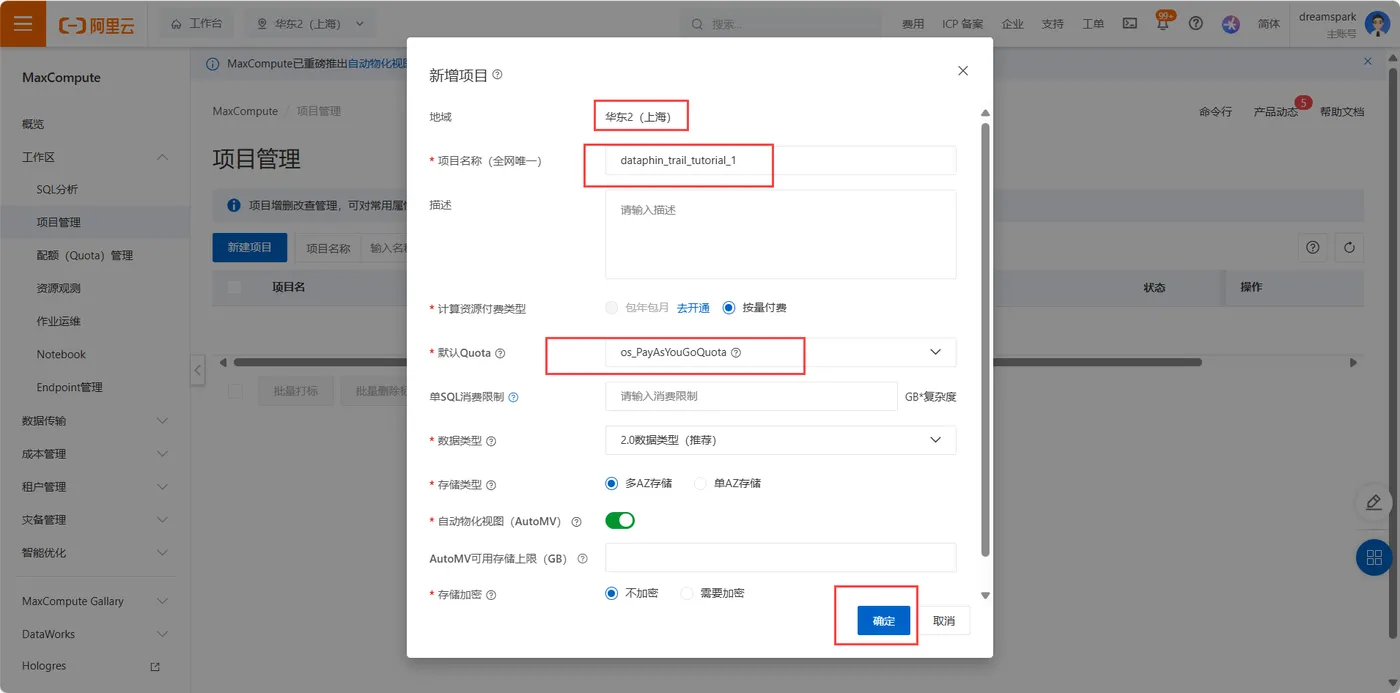
Task: Click the Alibaba Cloud logo
Action: (x=97, y=24)
